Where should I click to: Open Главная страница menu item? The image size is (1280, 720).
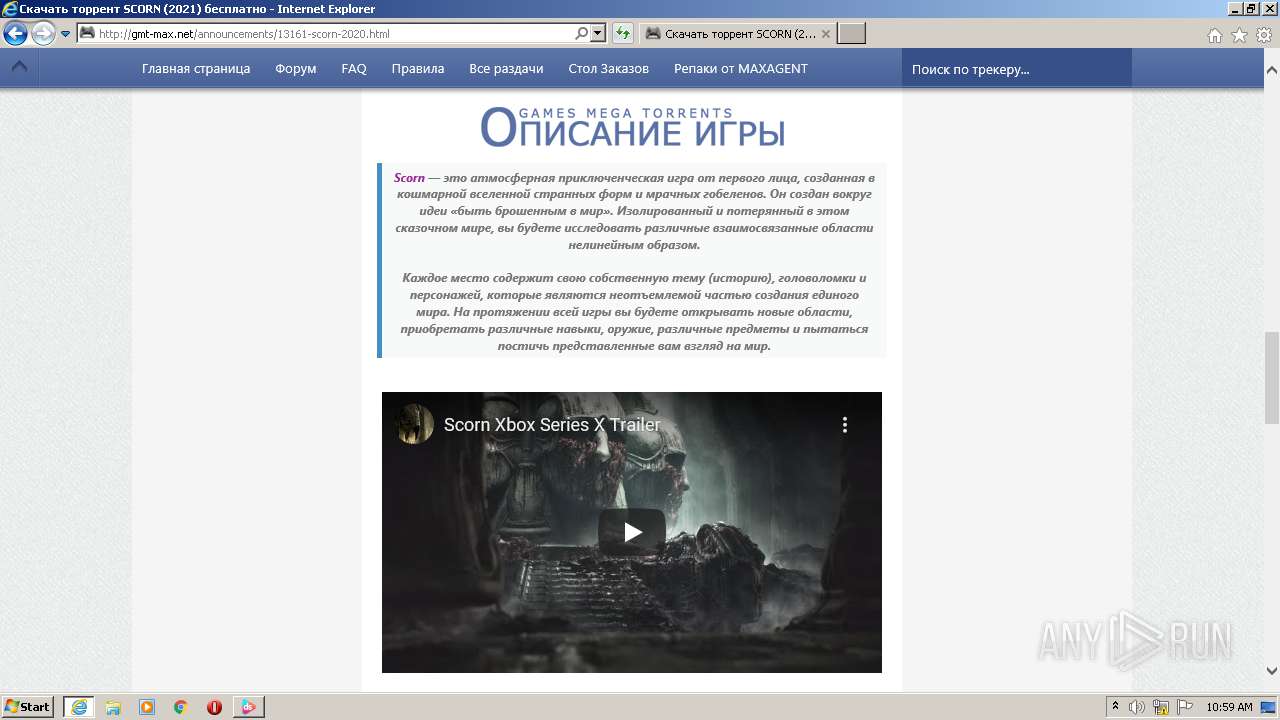[196, 69]
